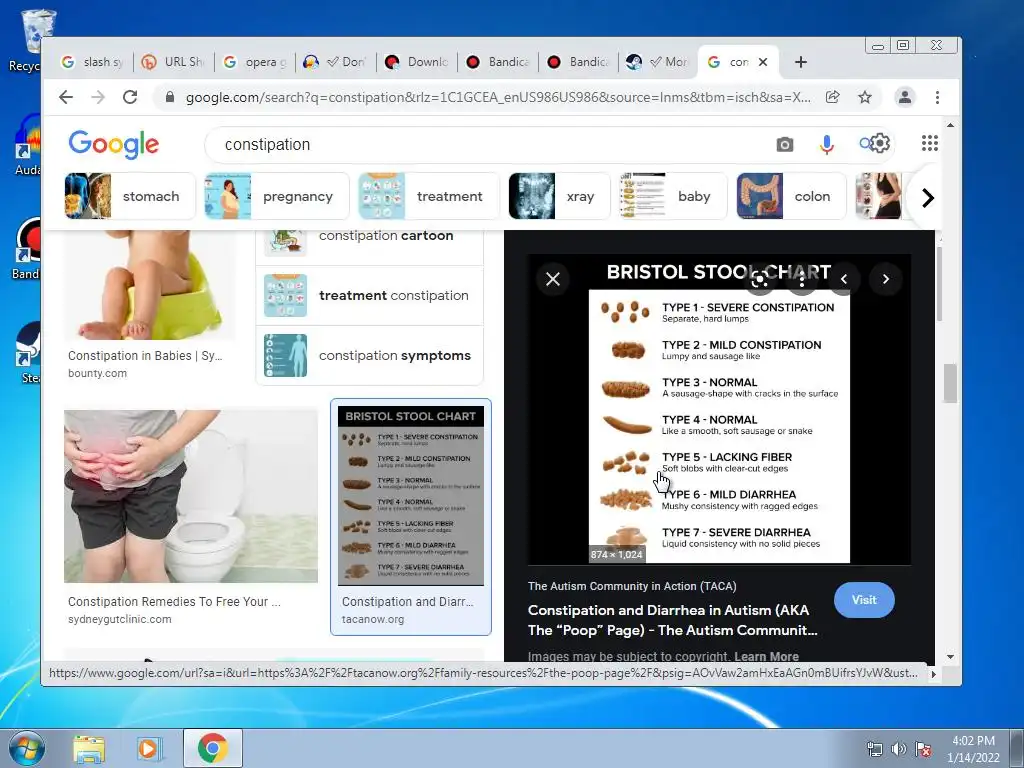
Task: Open Windows Explorer from taskbar
Action: pos(89,748)
